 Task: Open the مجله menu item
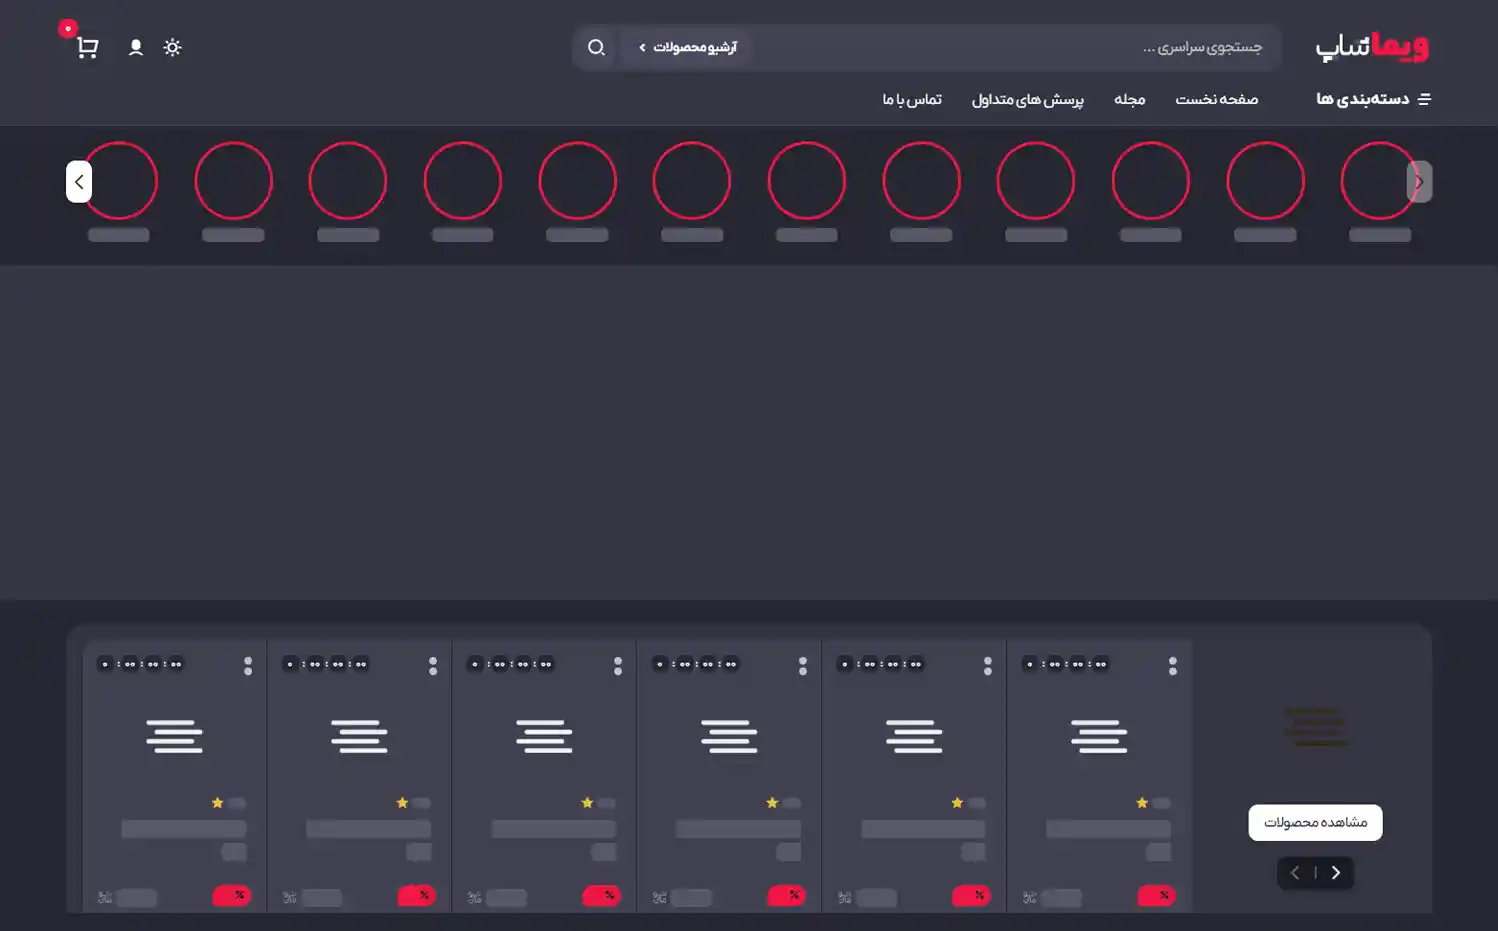point(1129,99)
